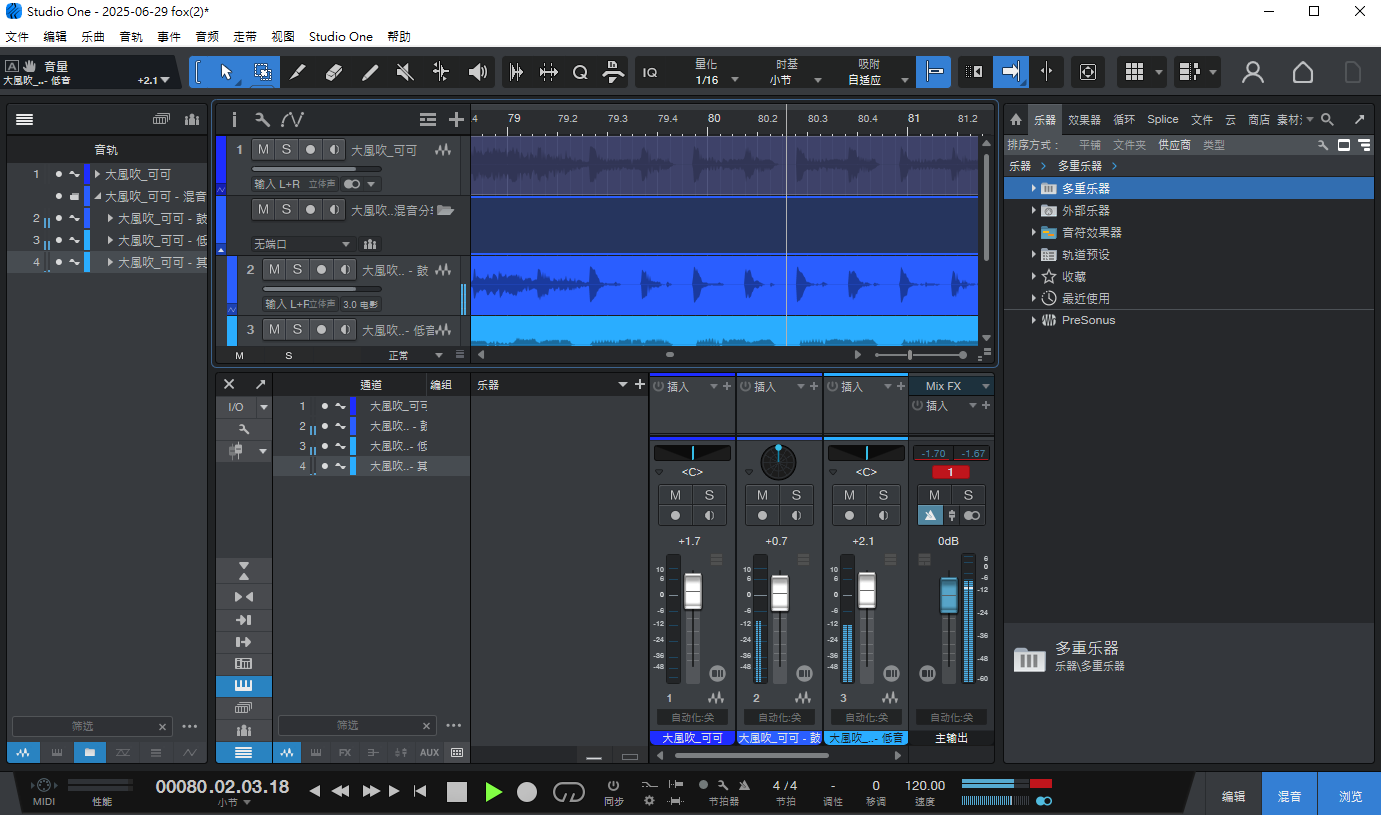Choose the Eraser tool
Image resolution: width=1381 pixels, height=815 pixels.
(334, 72)
